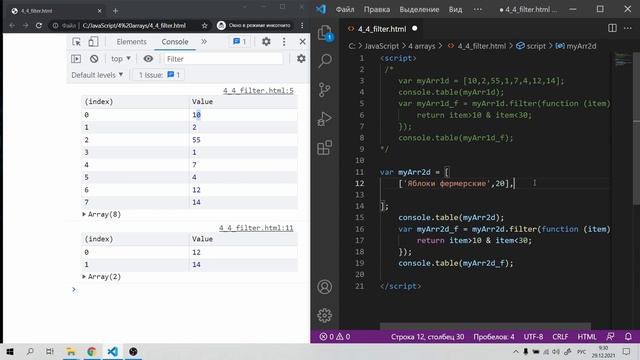Toggle the device toolbar in DevTools

pos(93,42)
